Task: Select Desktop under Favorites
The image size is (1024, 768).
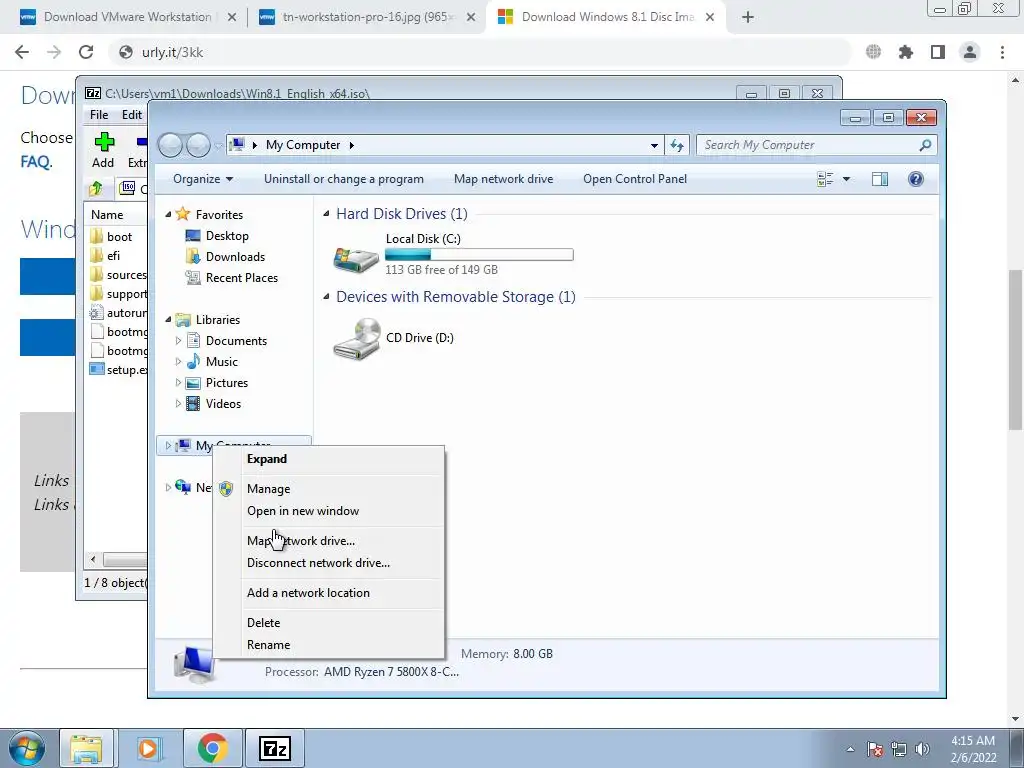Action: [227, 236]
